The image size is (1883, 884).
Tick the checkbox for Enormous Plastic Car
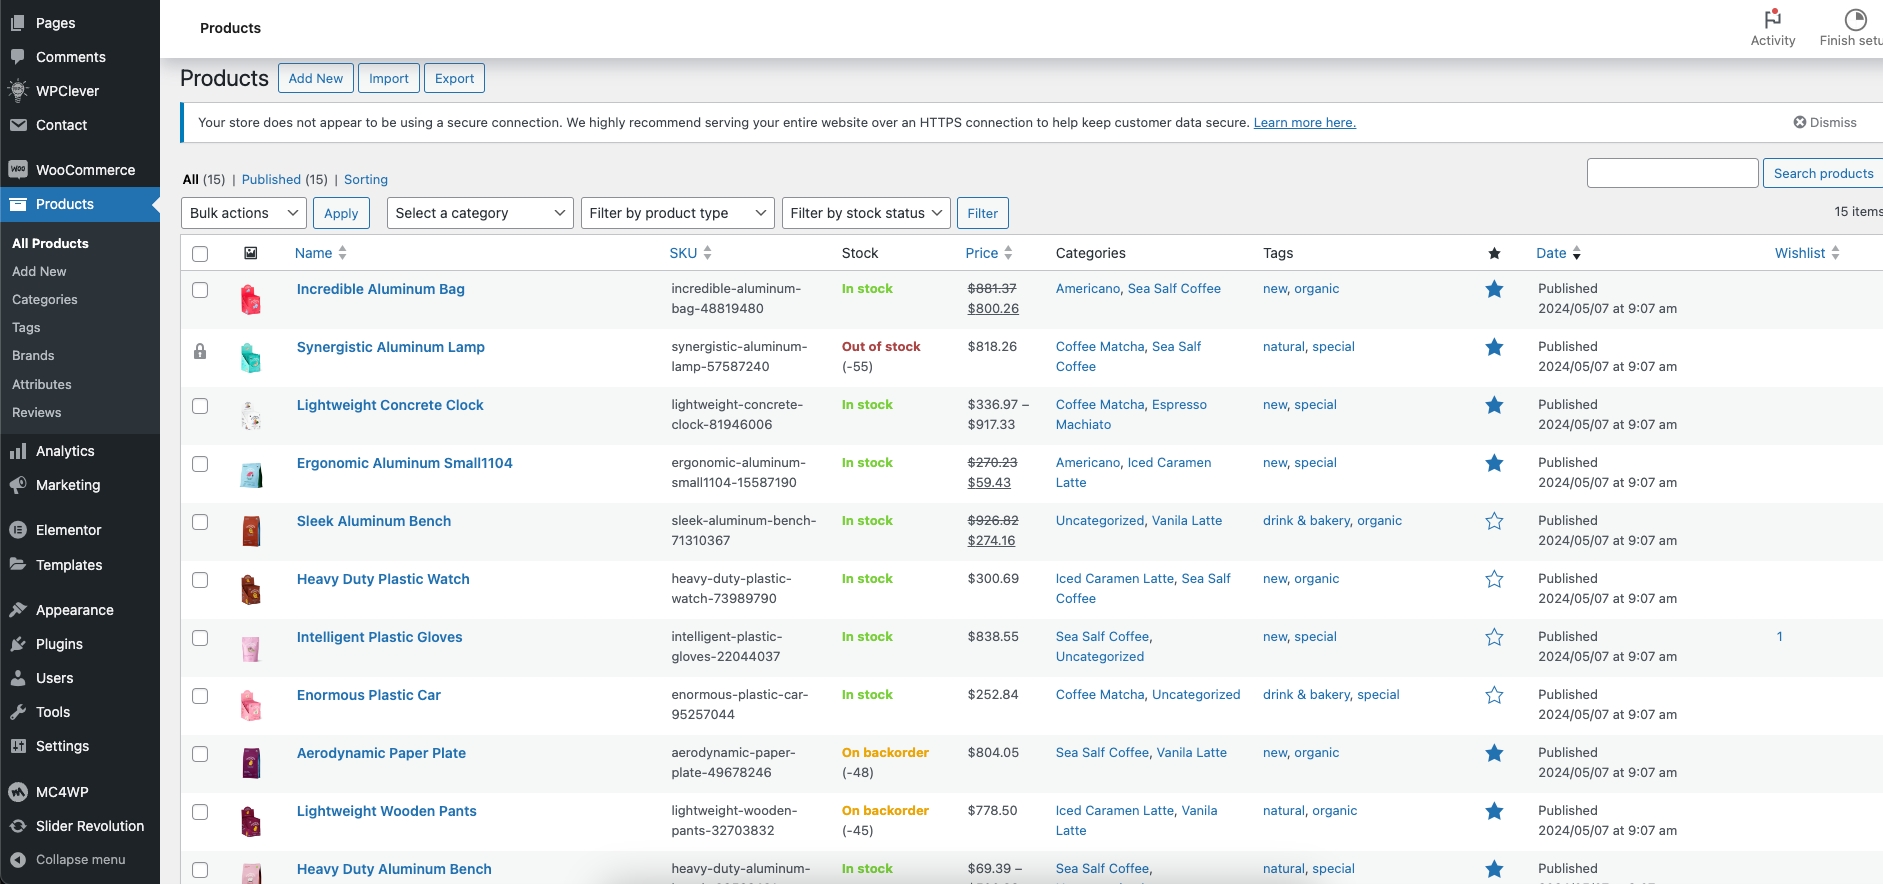click(200, 696)
